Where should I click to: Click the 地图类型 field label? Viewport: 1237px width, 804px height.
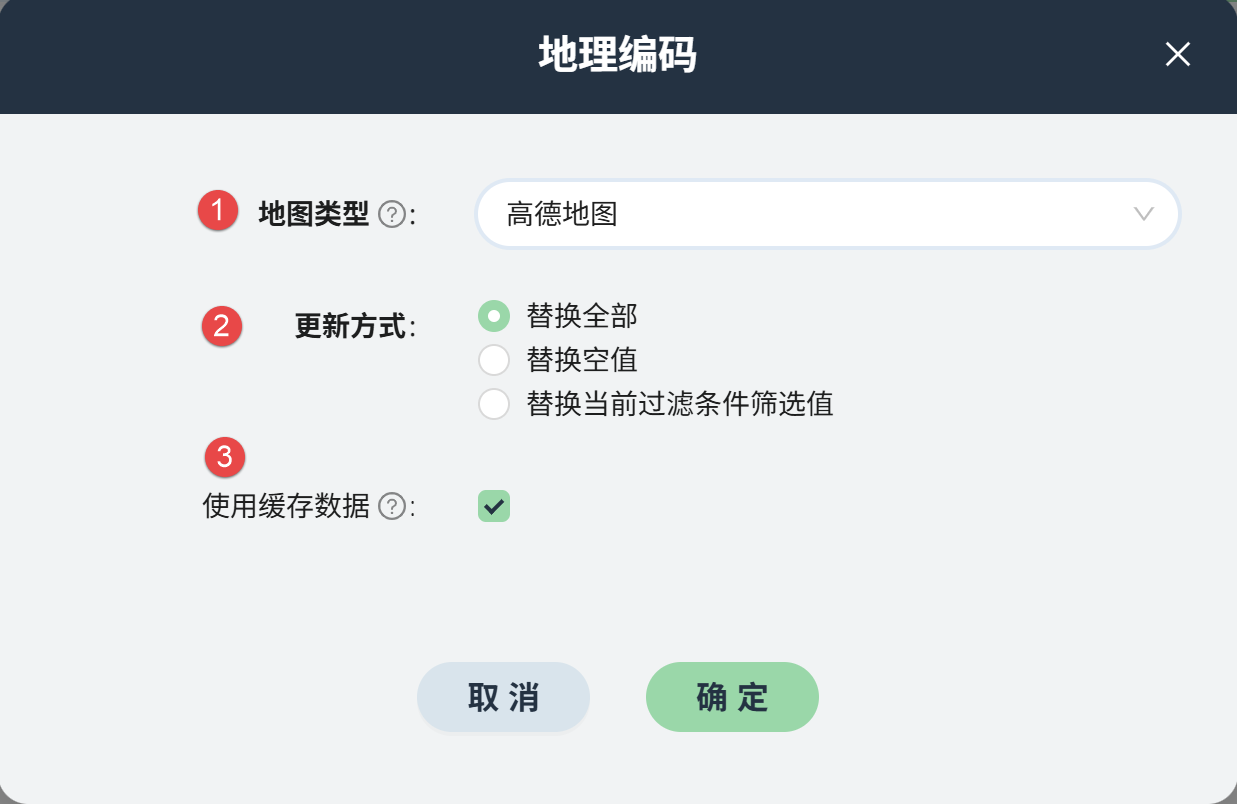click(x=314, y=214)
